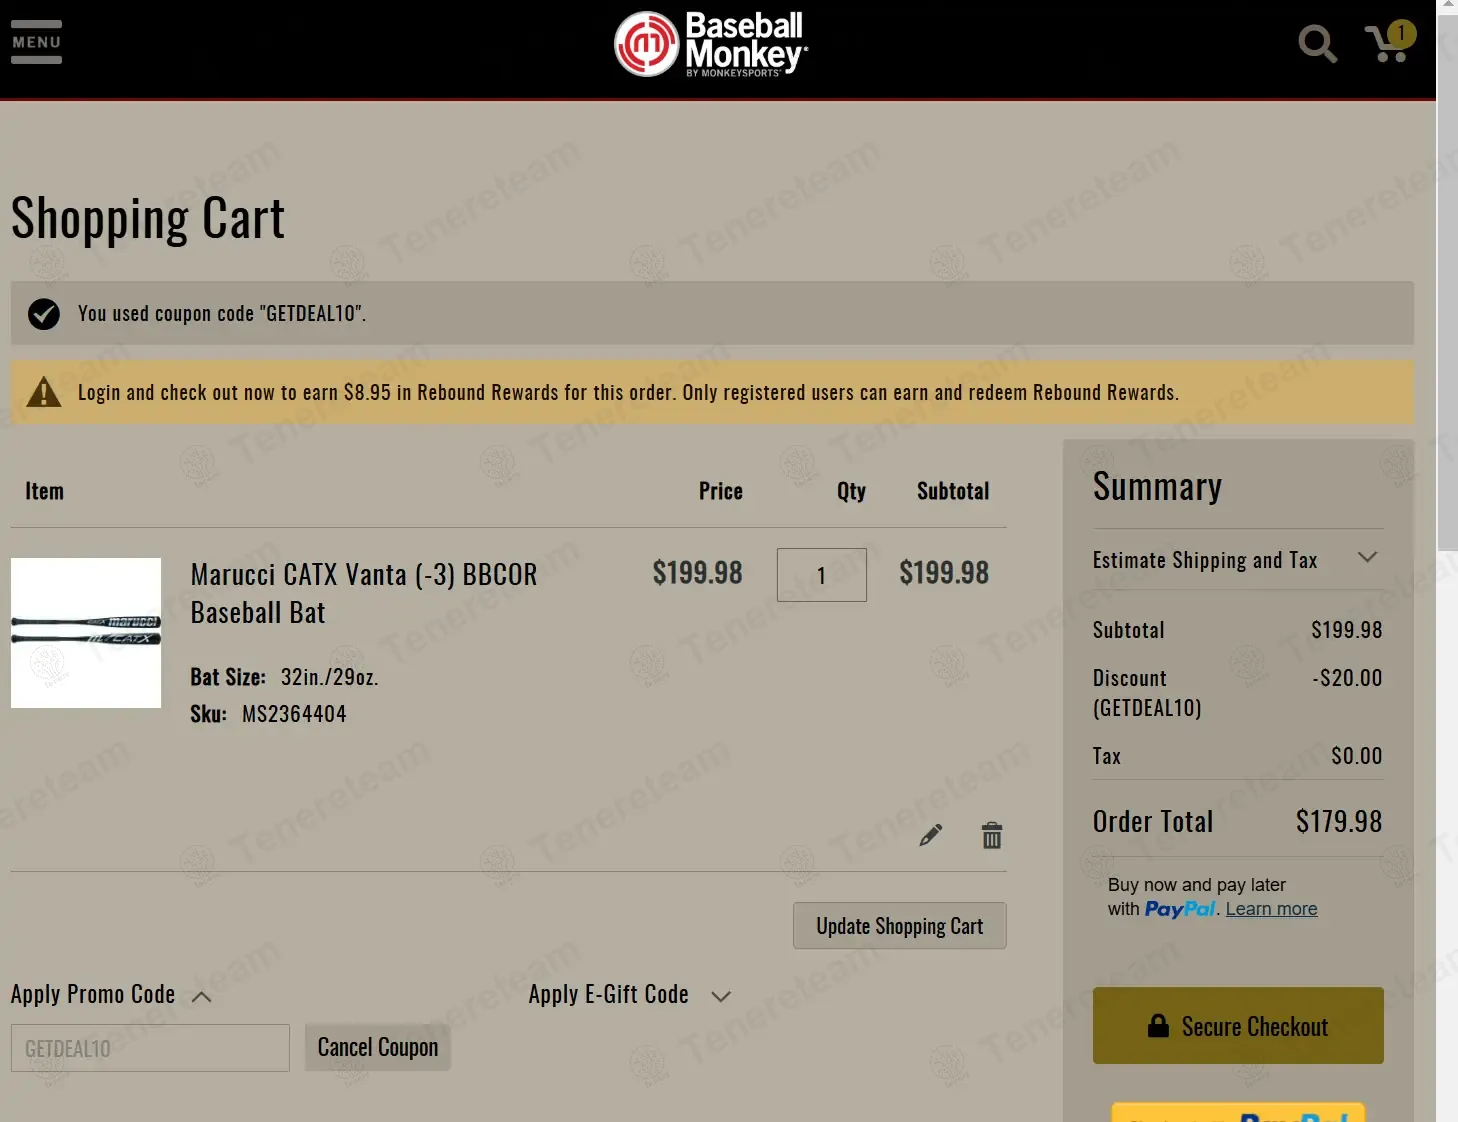Click the warning triangle icon

[44, 392]
